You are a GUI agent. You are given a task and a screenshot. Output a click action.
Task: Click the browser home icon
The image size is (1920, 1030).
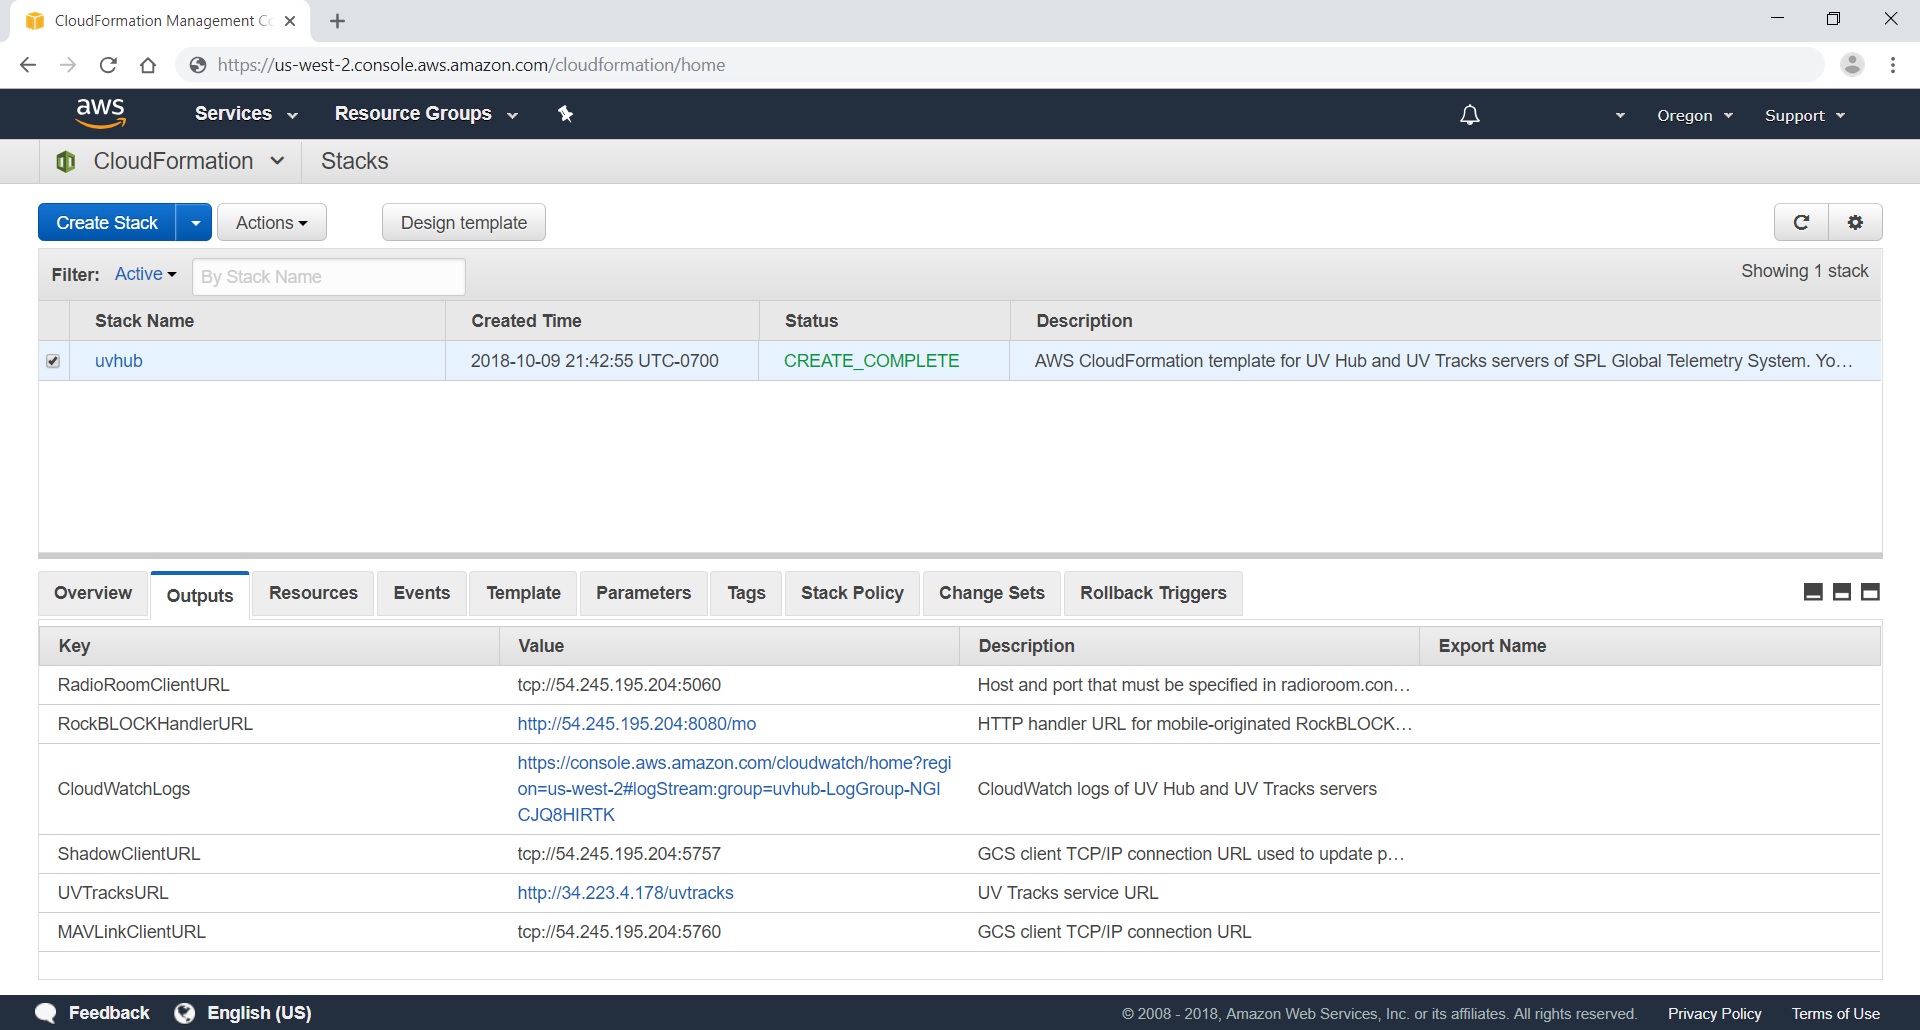click(148, 65)
